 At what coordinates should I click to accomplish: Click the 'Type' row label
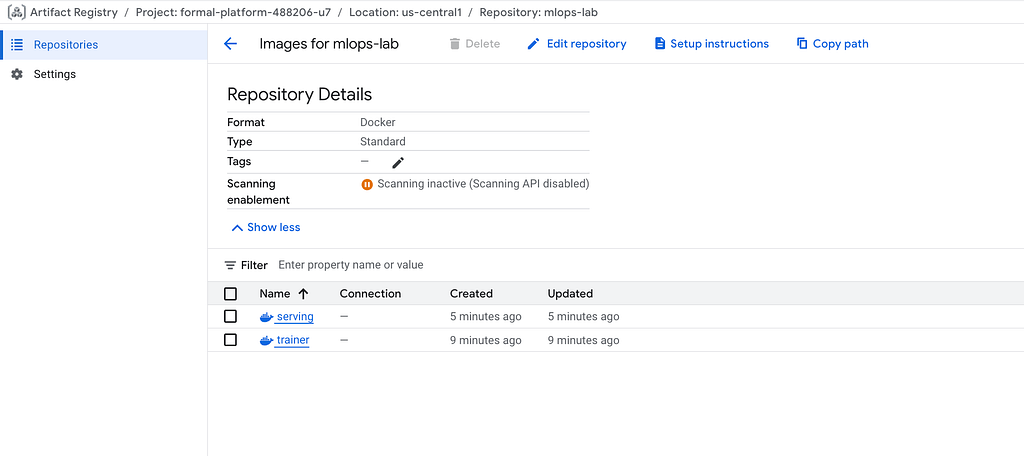click(240, 142)
